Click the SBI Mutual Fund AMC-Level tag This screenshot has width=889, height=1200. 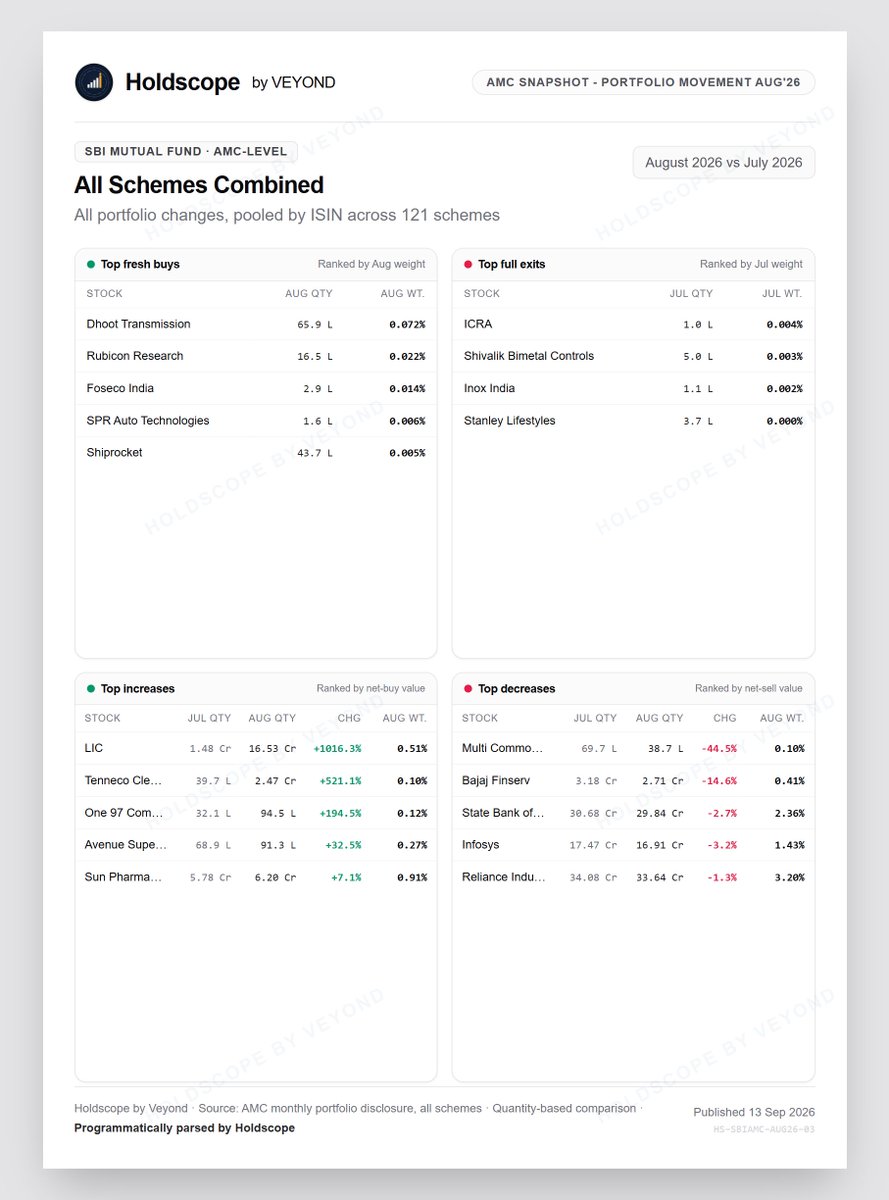pos(186,152)
